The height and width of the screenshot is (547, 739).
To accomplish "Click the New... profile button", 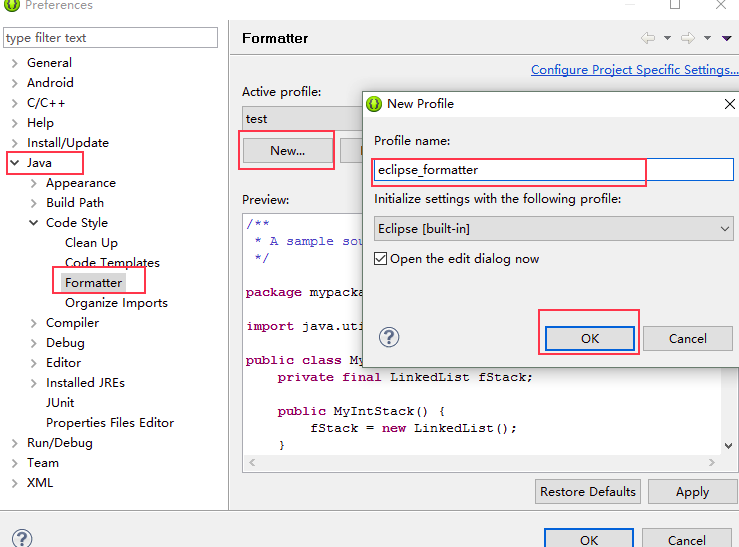I will pos(287,151).
